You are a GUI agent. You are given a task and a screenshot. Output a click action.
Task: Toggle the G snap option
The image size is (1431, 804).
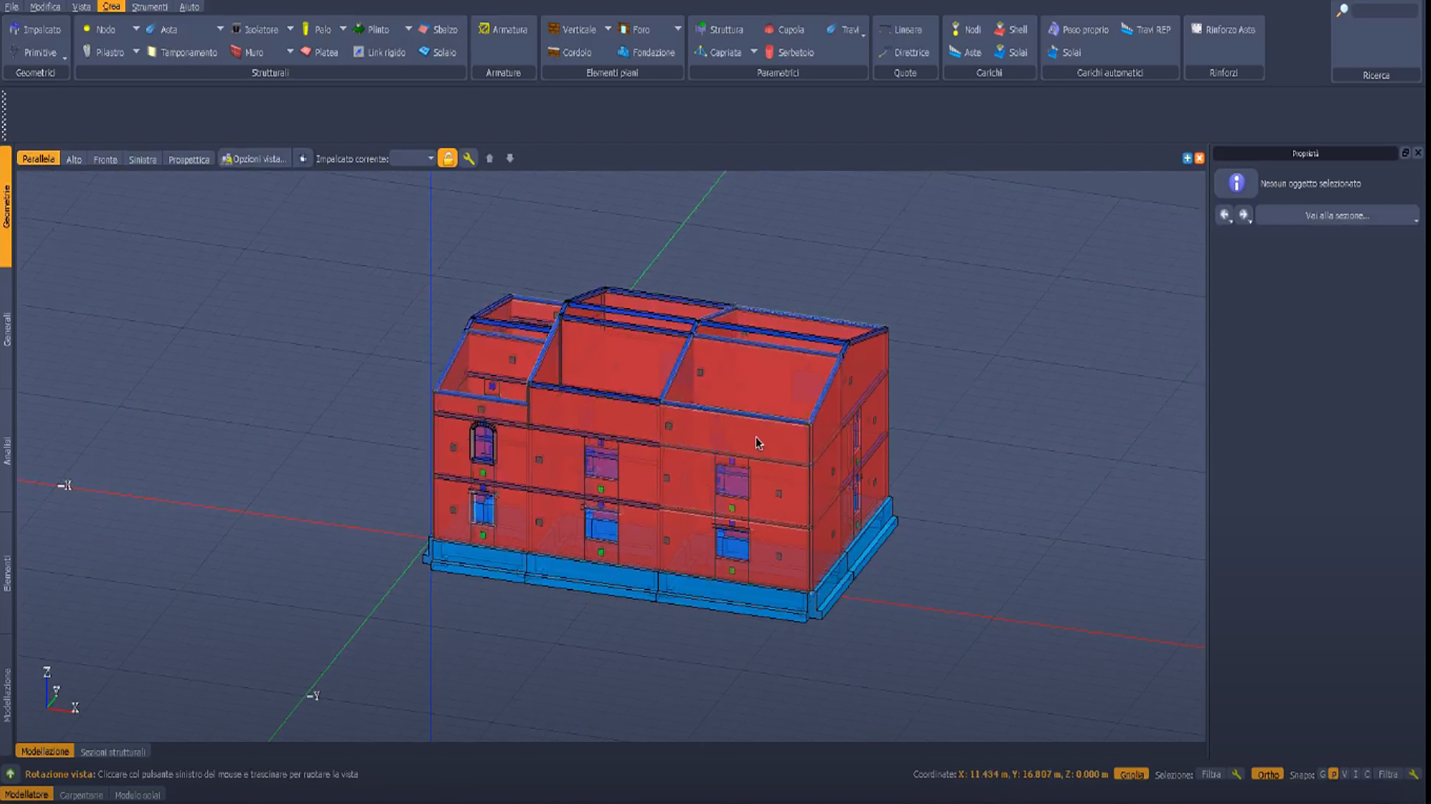coord(1322,775)
